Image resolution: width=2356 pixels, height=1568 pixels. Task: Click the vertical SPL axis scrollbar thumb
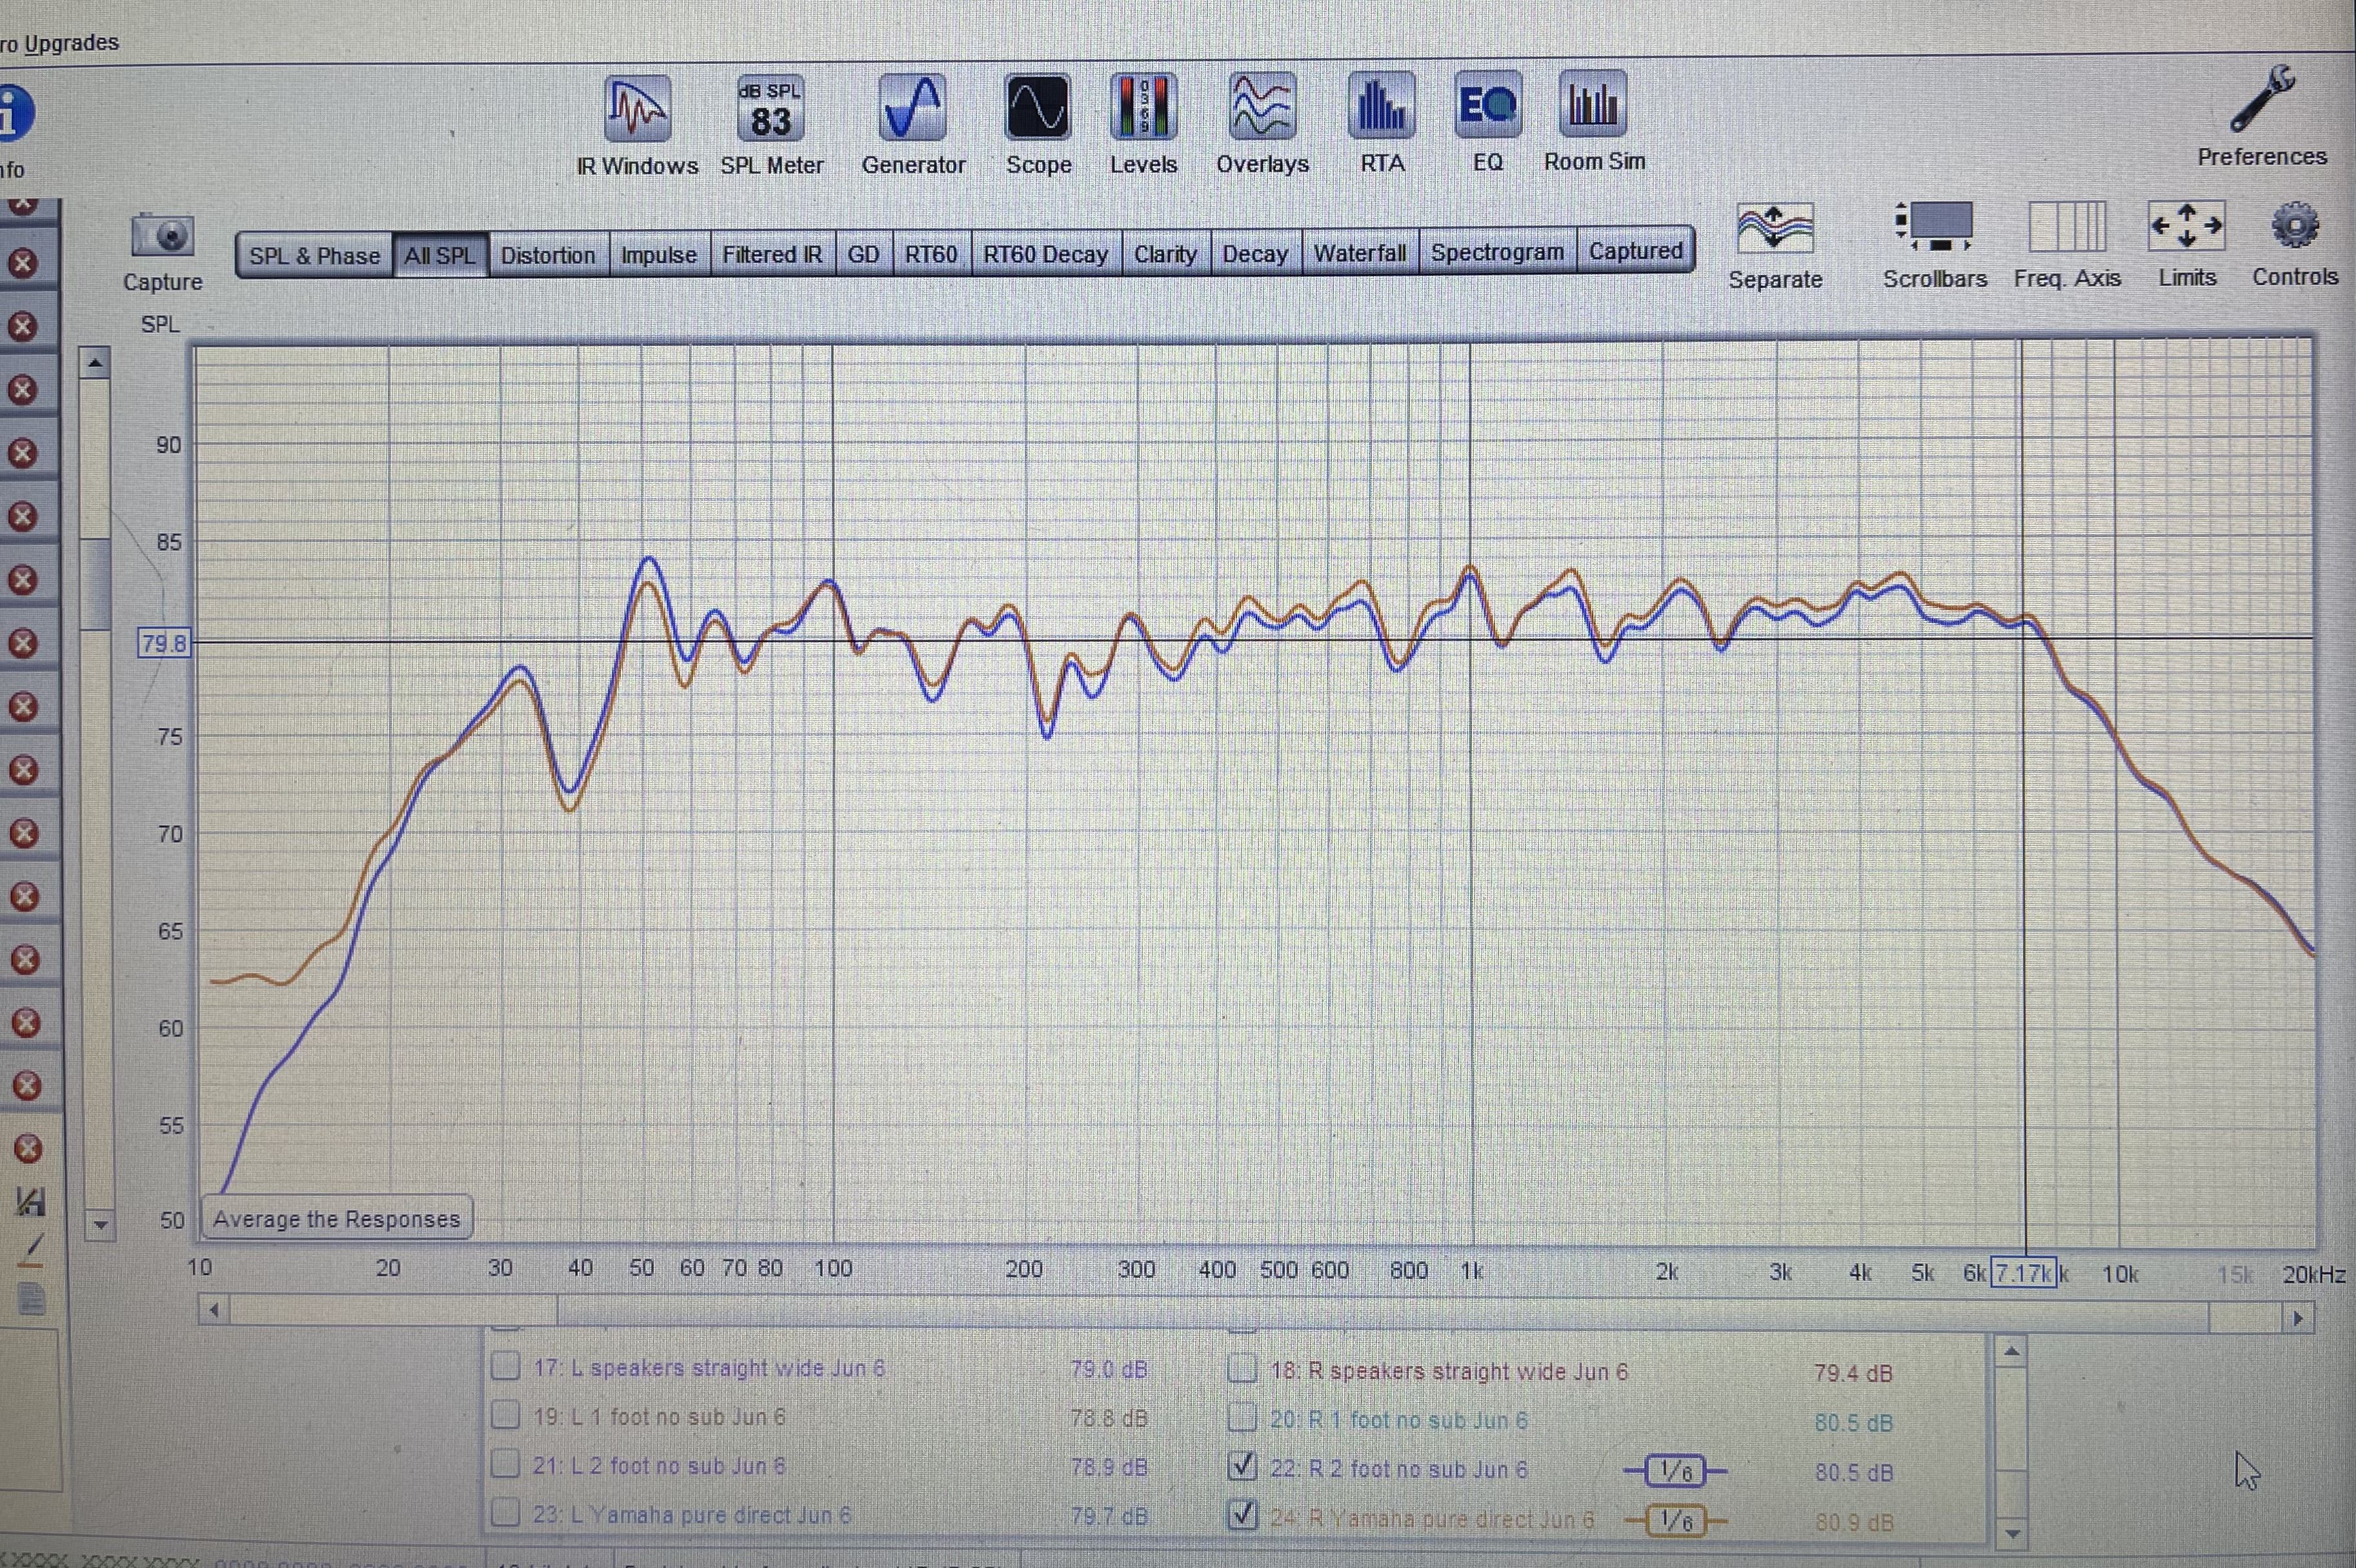[x=96, y=585]
